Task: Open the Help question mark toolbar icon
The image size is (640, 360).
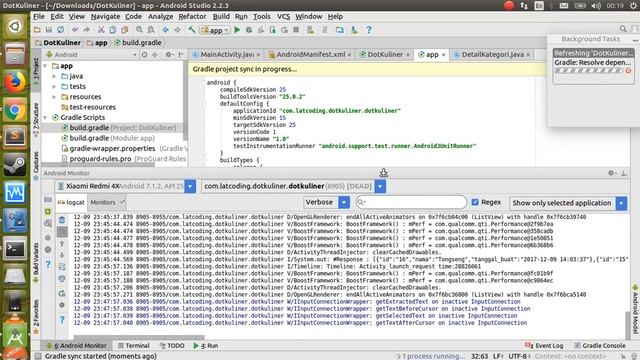Action: (369, 30)
